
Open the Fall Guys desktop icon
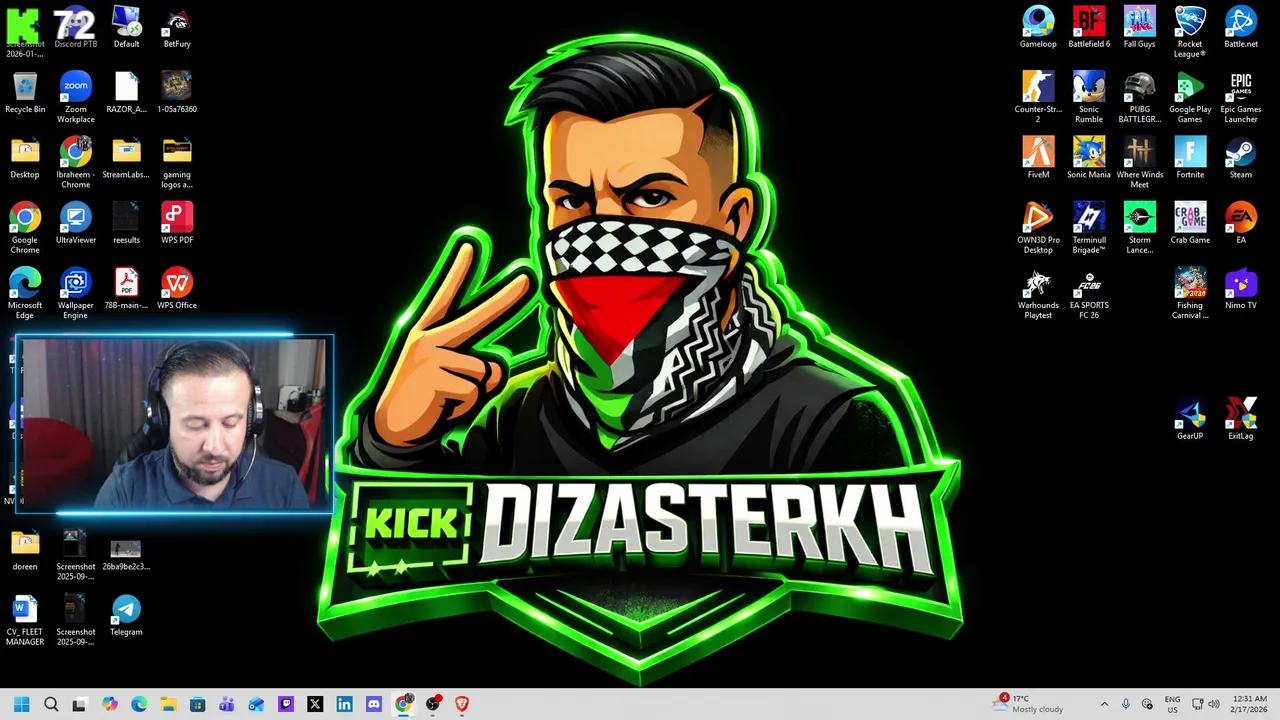tap(1139, 27)
